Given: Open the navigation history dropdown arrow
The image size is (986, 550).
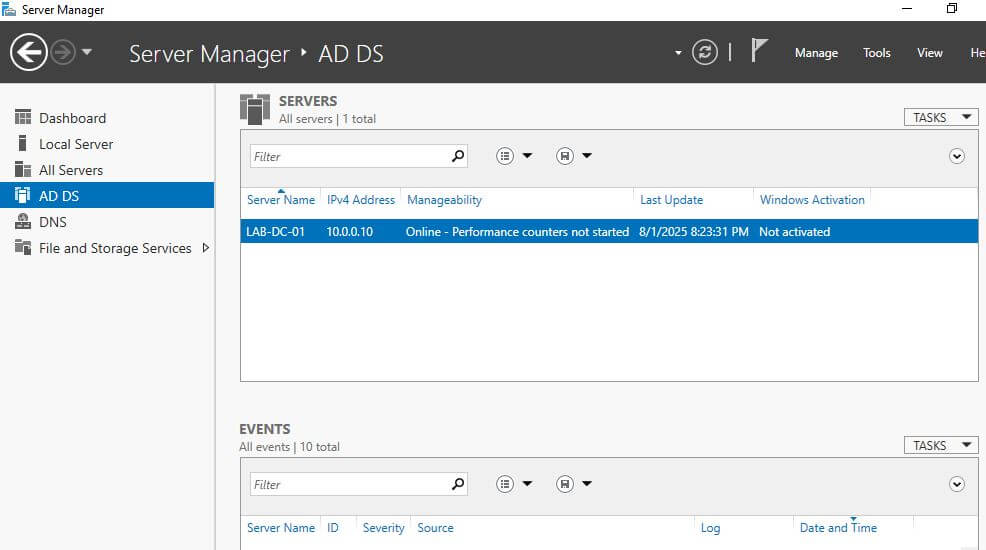Looking at the screenshot, I should (87, 52).
